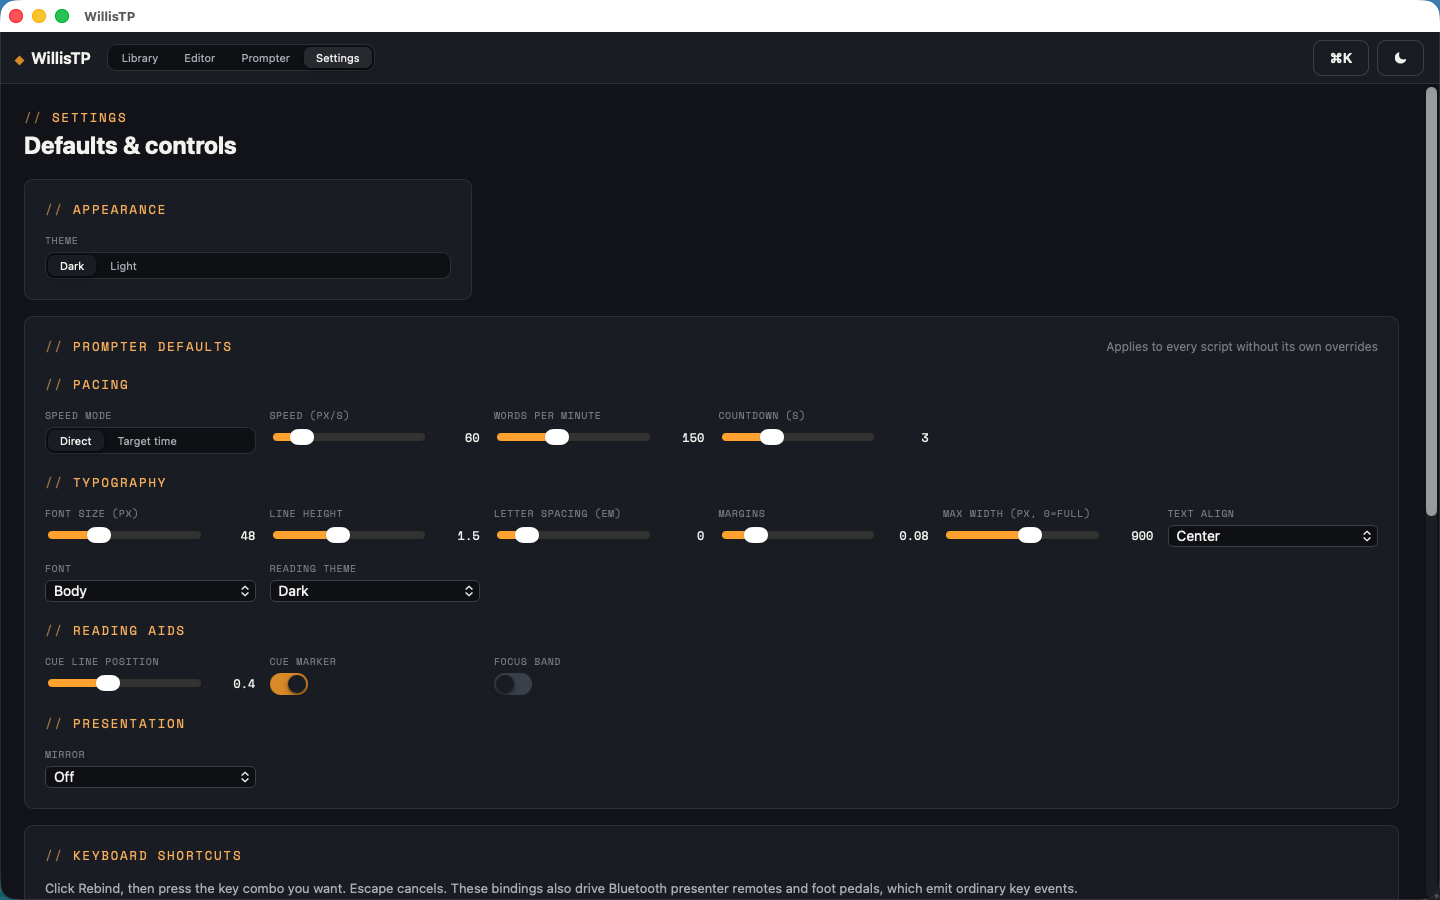Select Target time speed mode
Image resolution: width=1440 pixels, height=900 pixels.
147,441
